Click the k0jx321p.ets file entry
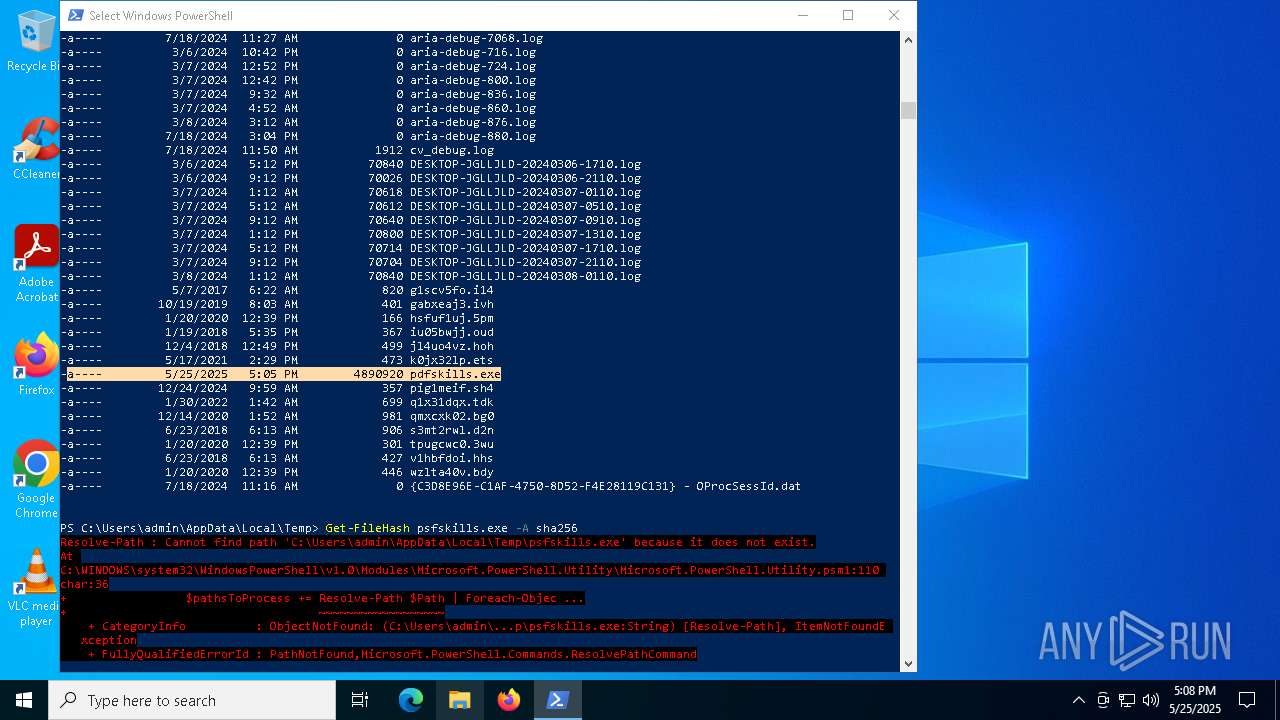This screenshot has width=1280, height=720. coord(452,360)
